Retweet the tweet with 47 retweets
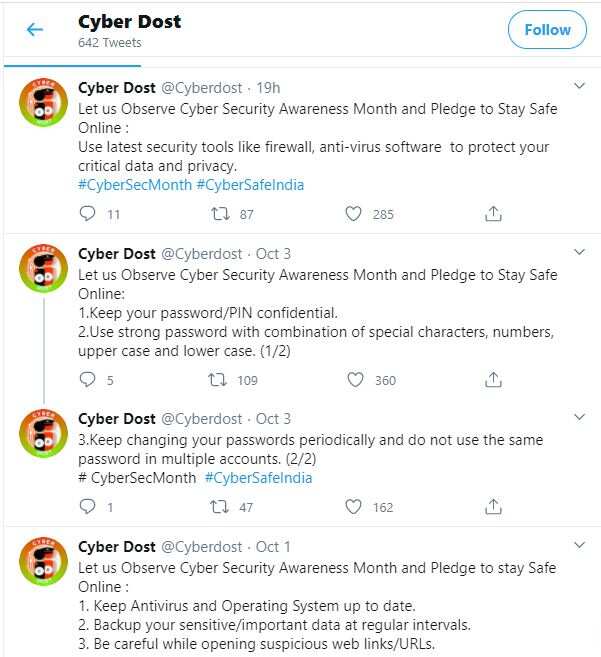Viewport: 601px width, 657px height. click(x=220, y=507)
